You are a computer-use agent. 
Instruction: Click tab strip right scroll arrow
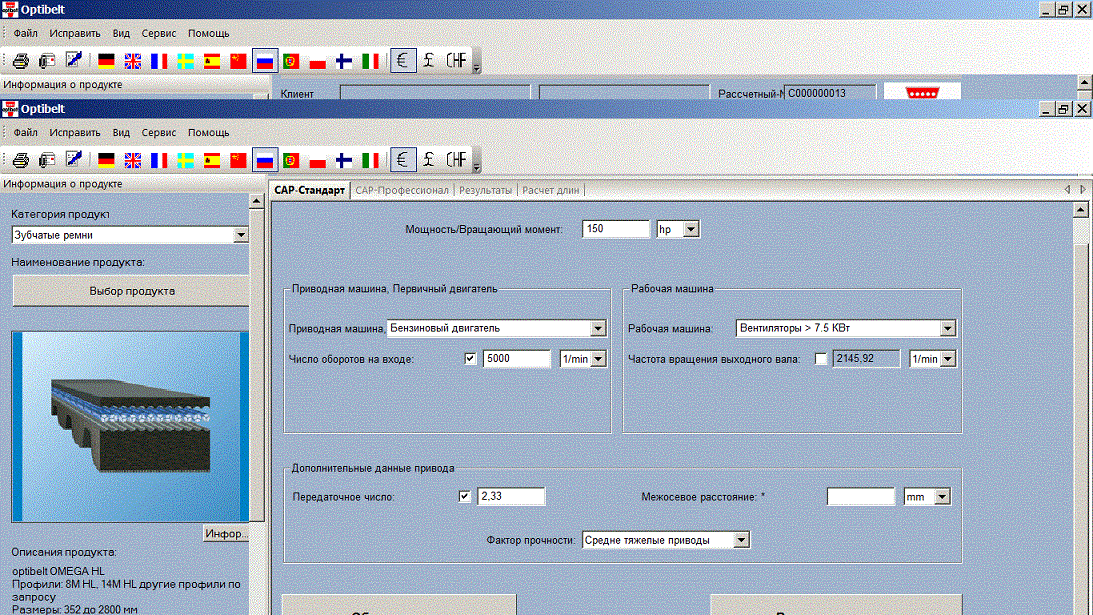click(1083, 190)
